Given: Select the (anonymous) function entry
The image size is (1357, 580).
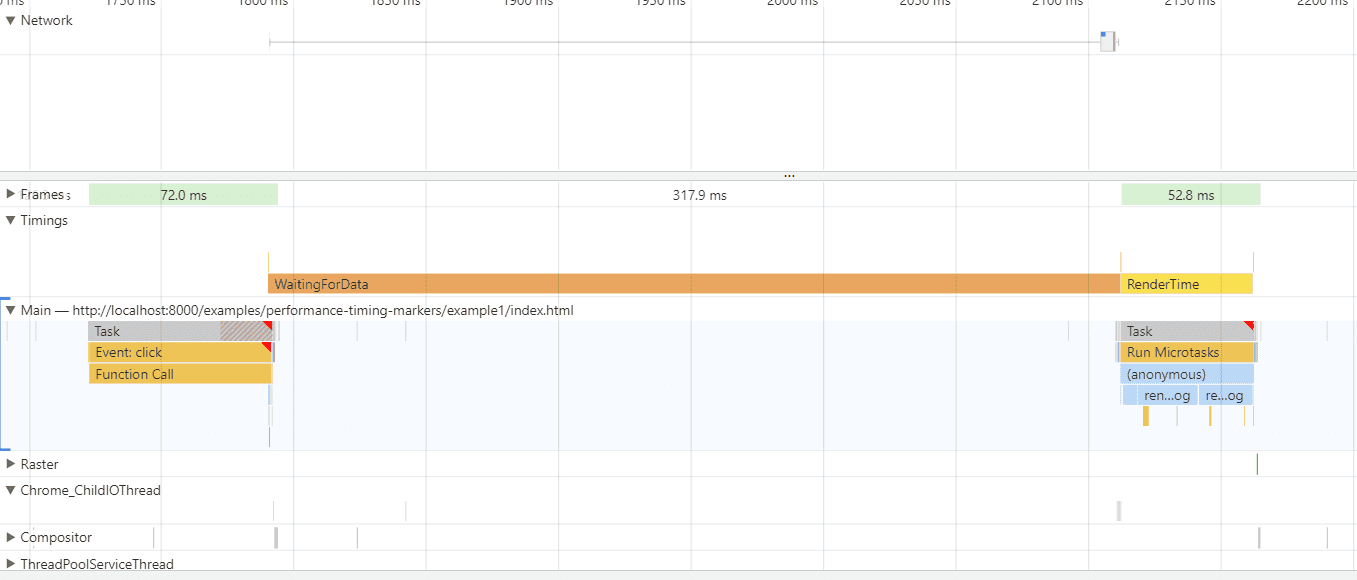Looking at the screenshot, I should [x=1186, y=374].
